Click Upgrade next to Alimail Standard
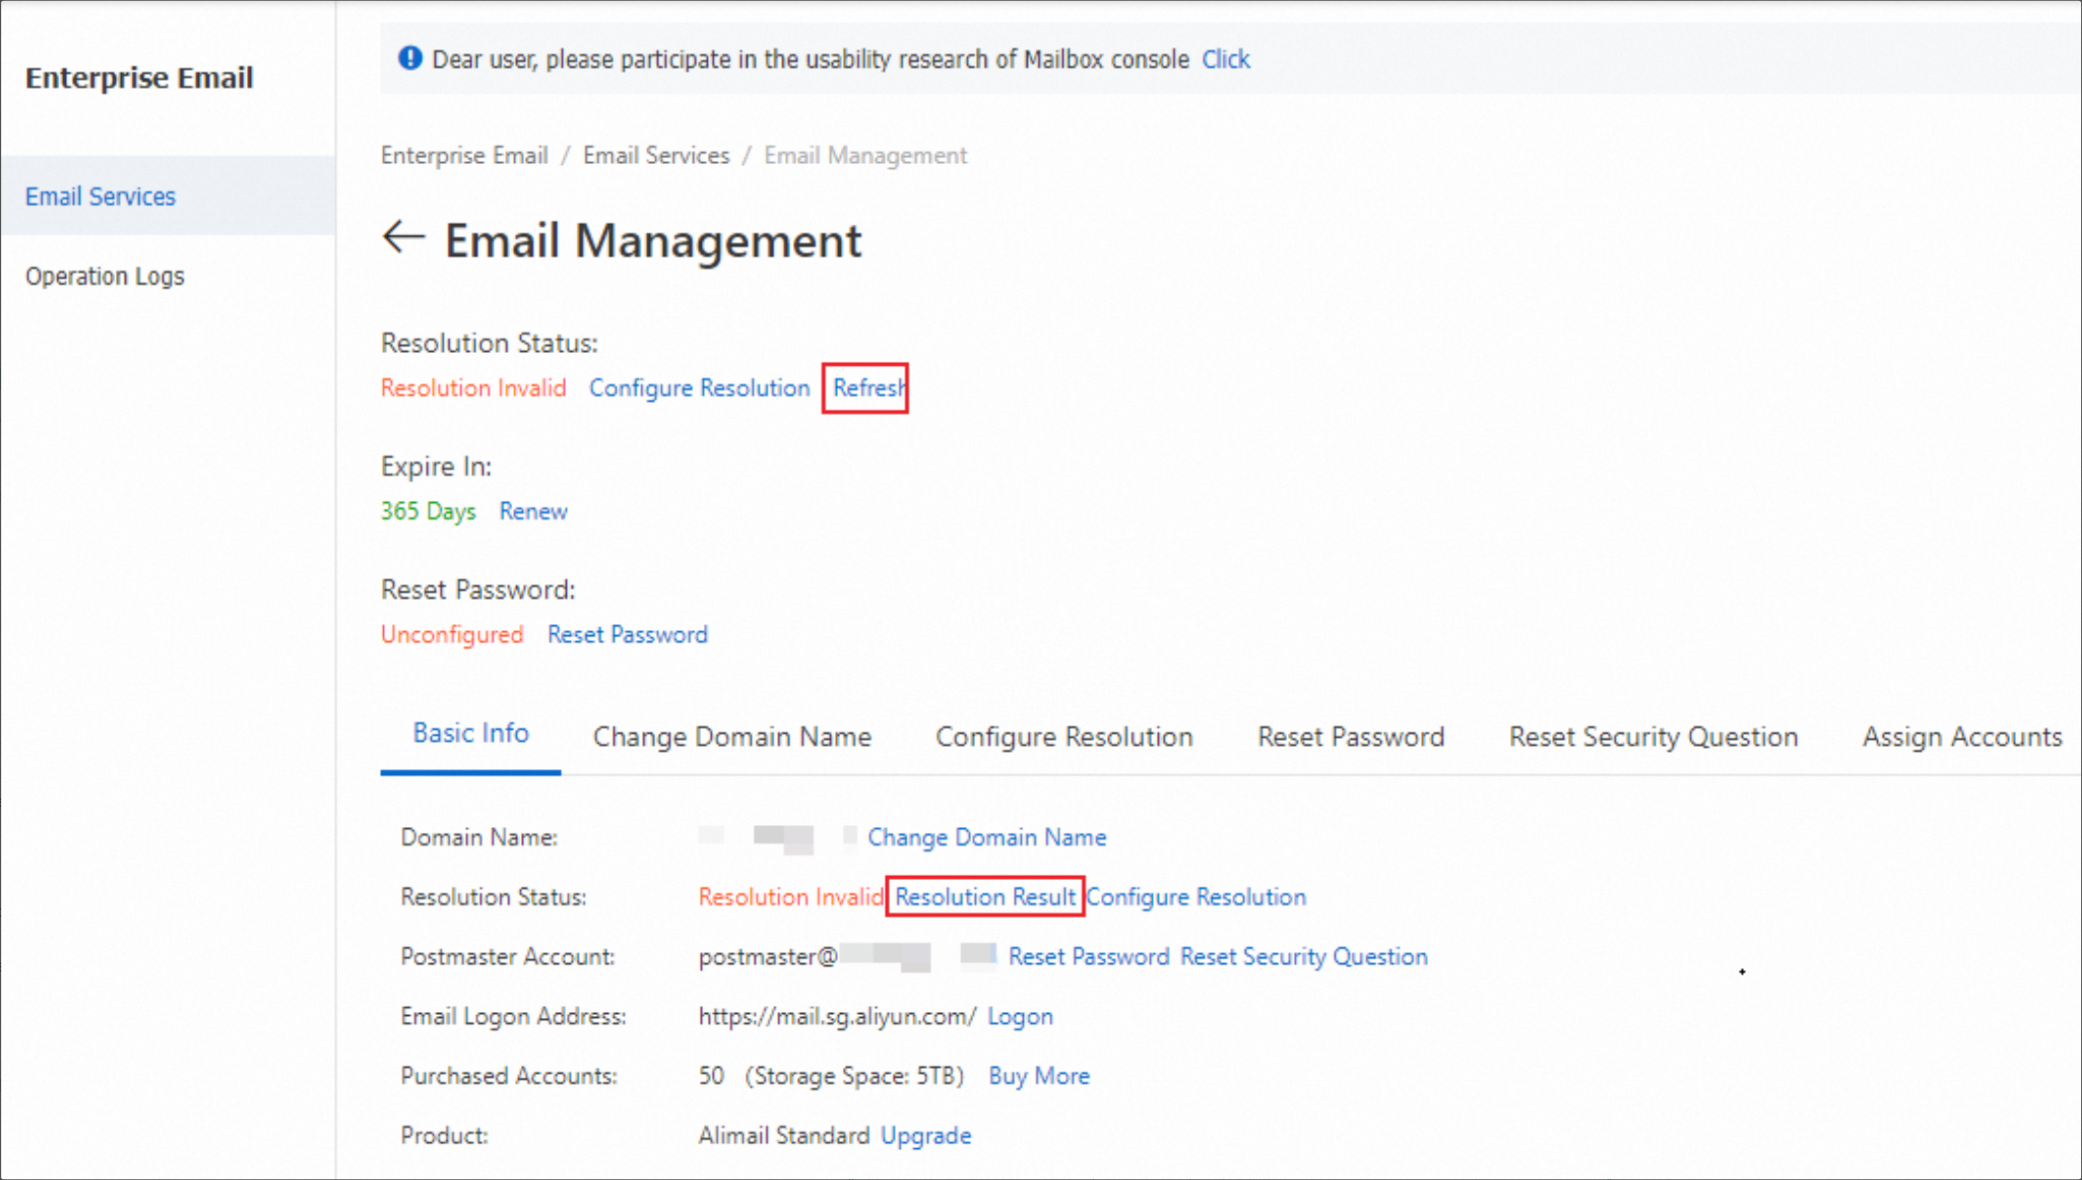Screen dimensions: 2082x1180 pyautogui.click(x=926, y=1136)
